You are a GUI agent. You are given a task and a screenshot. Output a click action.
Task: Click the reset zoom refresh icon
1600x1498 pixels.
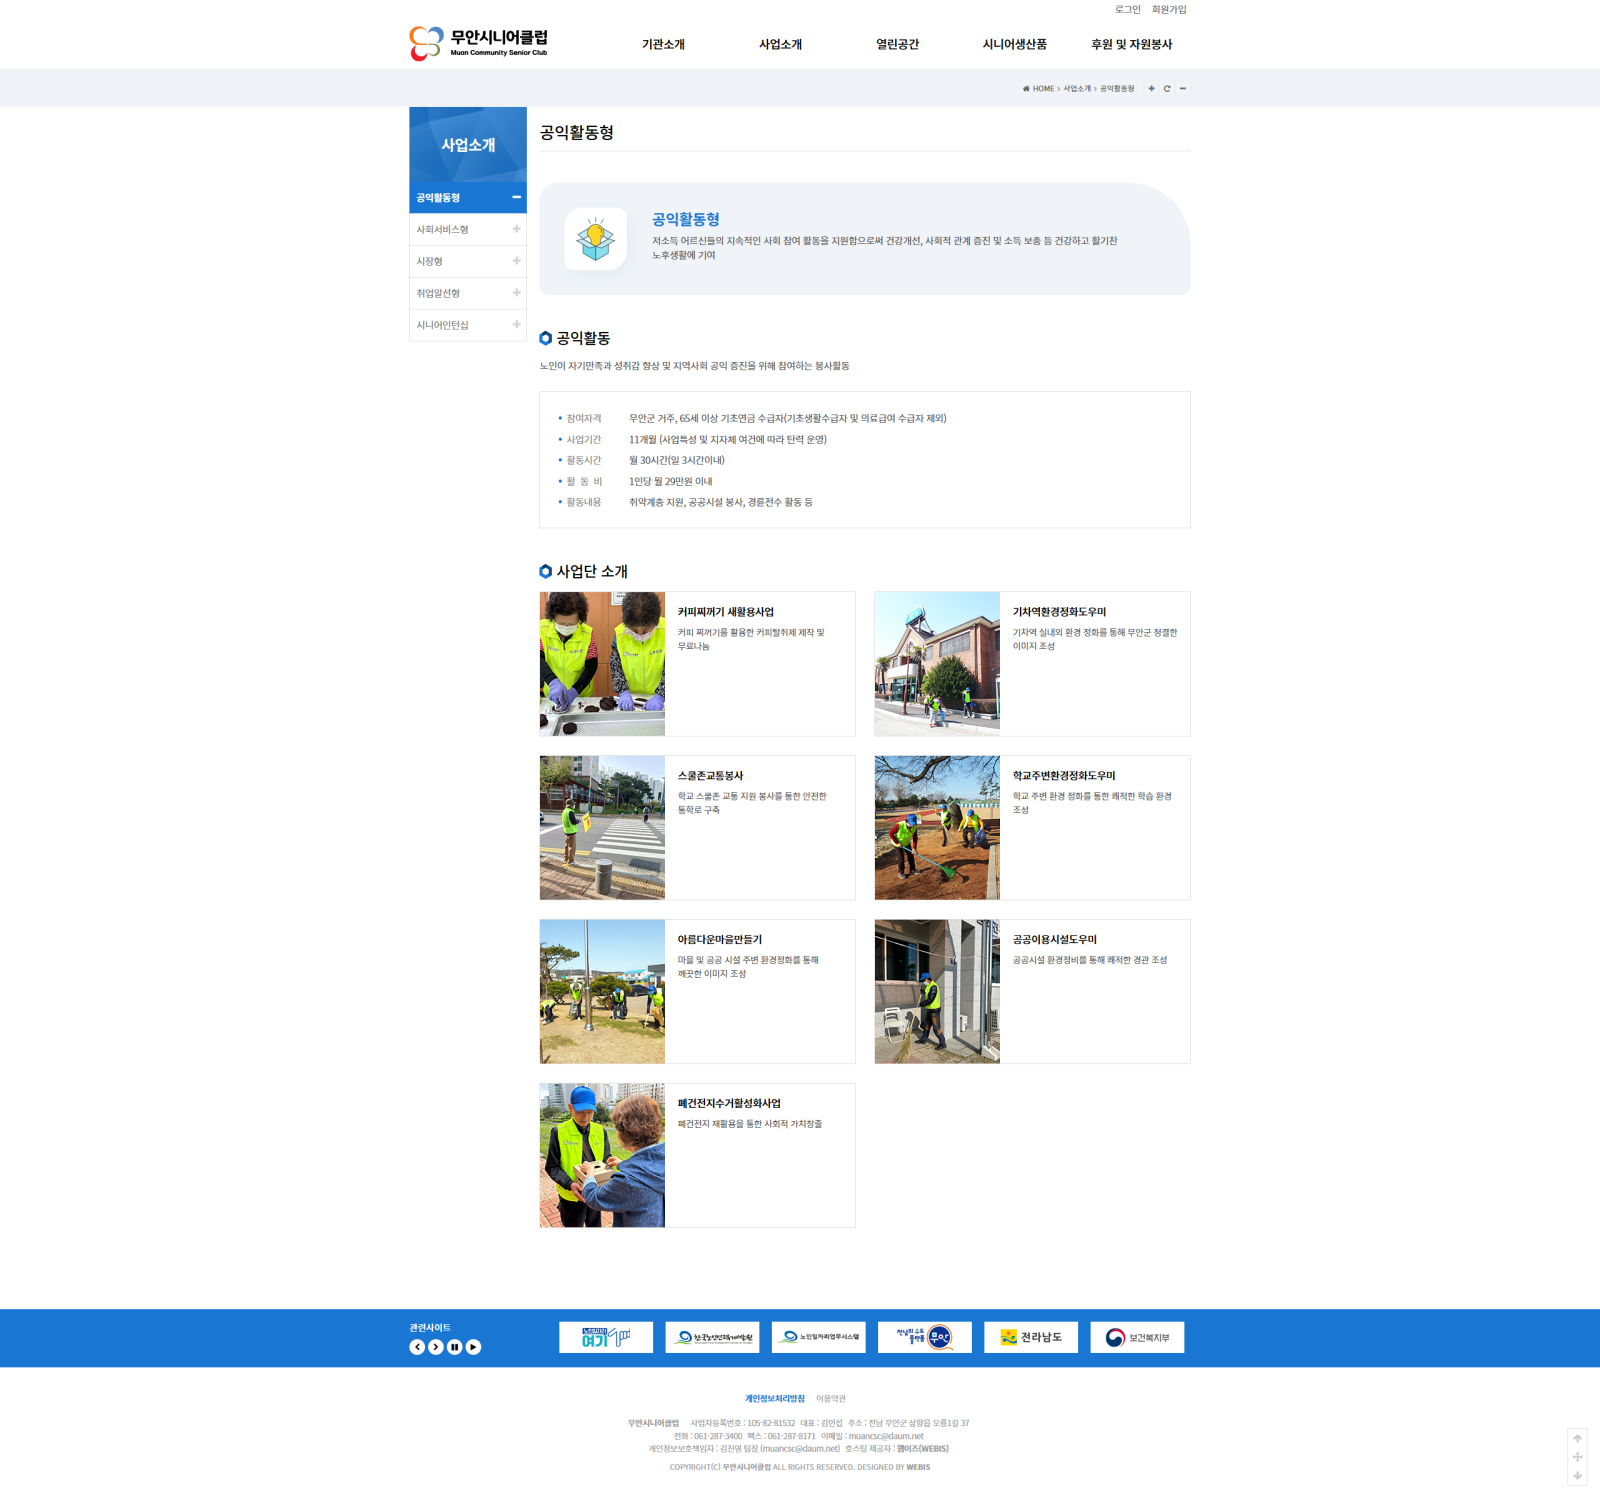(1167, 89)
